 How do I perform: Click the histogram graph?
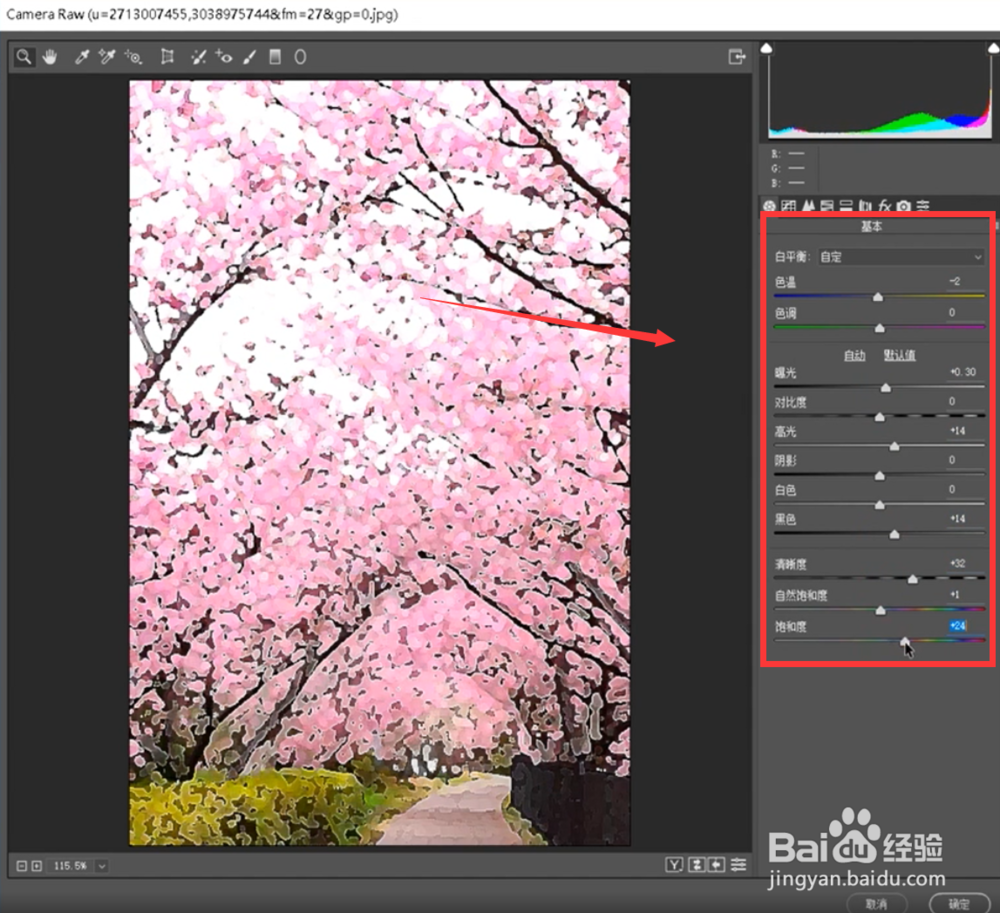pos(879,92)
